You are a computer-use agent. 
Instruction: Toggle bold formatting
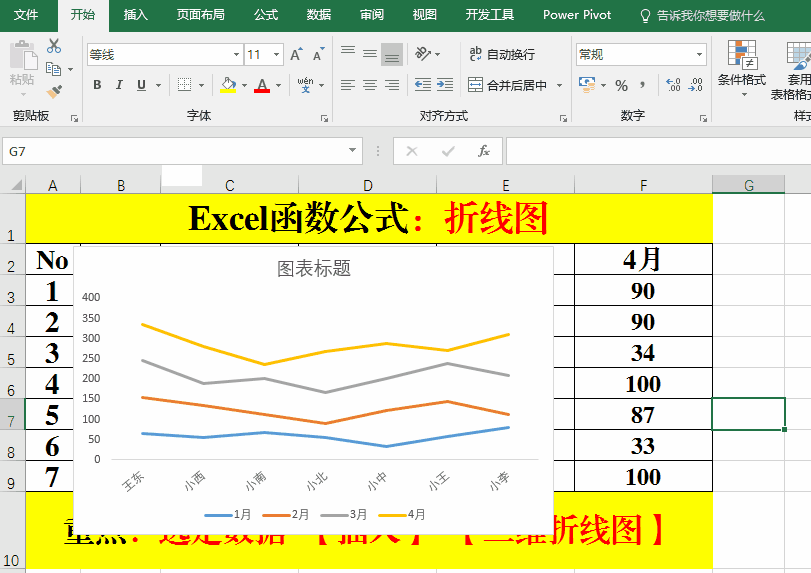[97, 85]
